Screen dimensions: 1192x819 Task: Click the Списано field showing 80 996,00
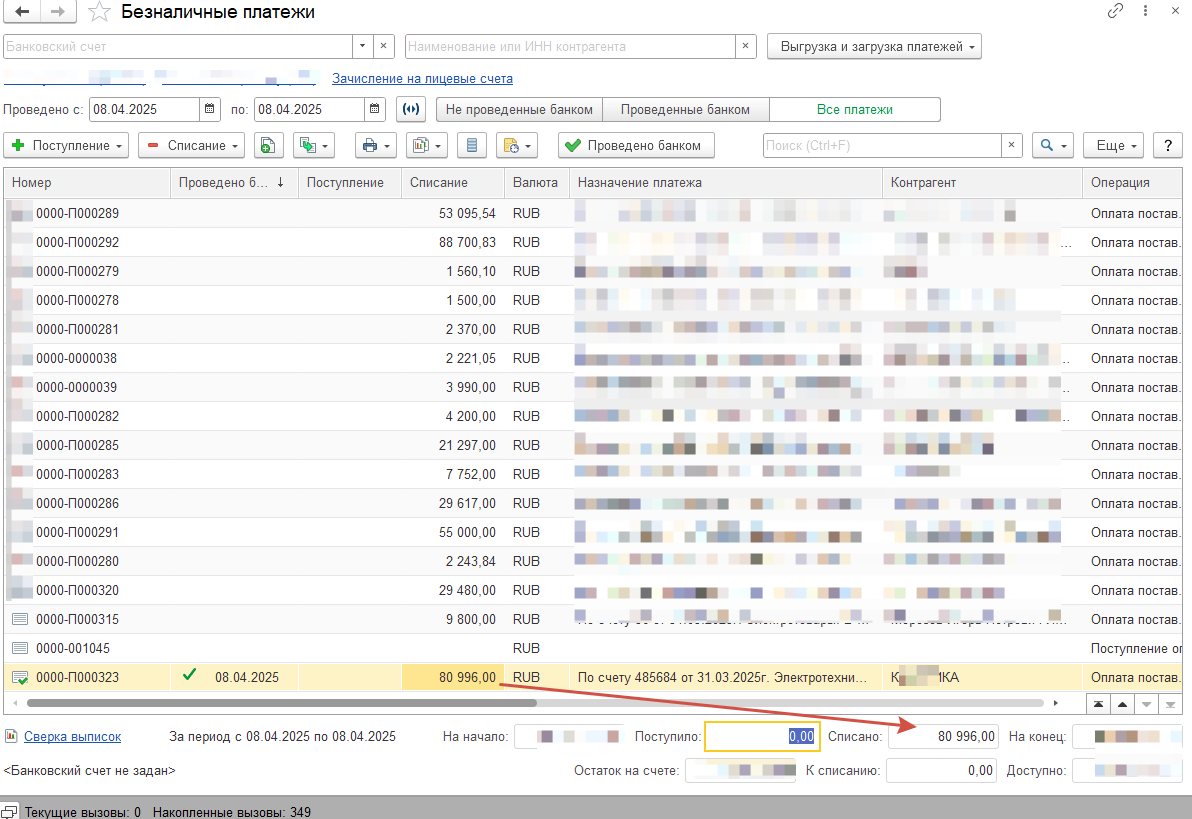pos(943,736)
